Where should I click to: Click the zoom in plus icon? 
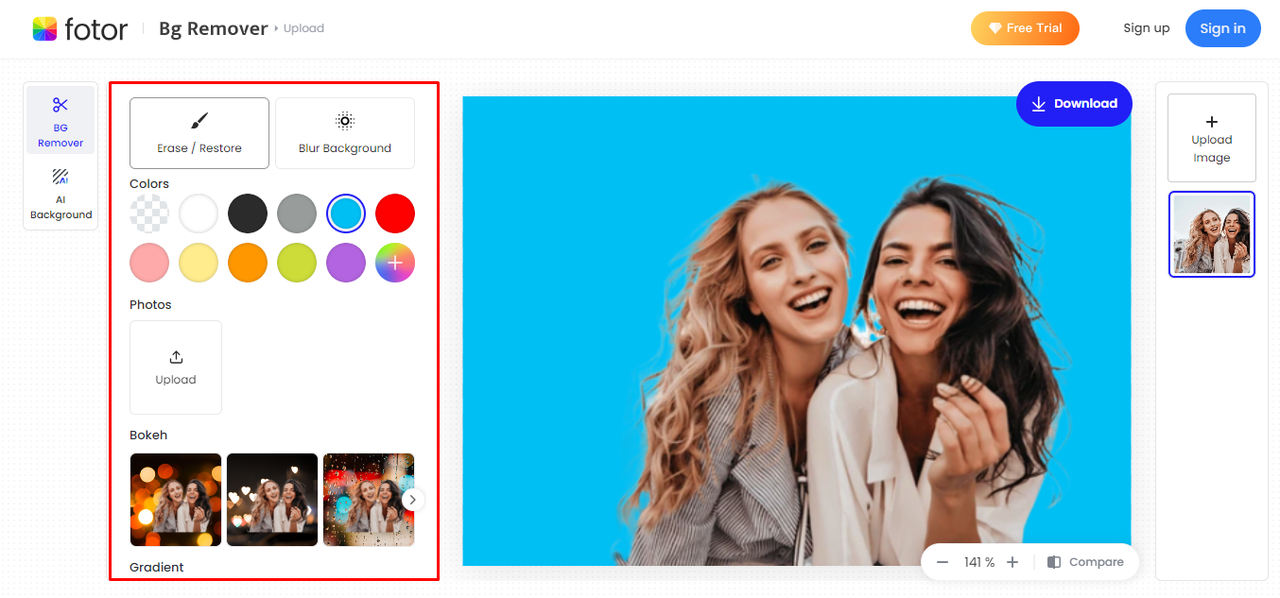pos(1012,562)
